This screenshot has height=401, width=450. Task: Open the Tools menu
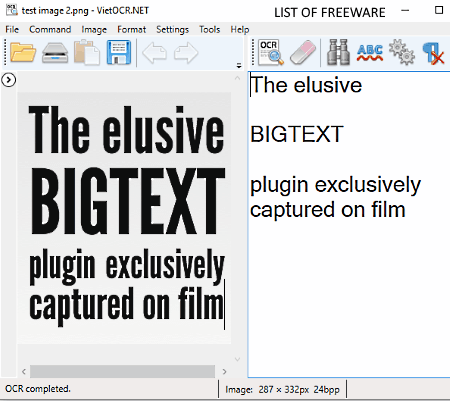click(x=209, y=30)
